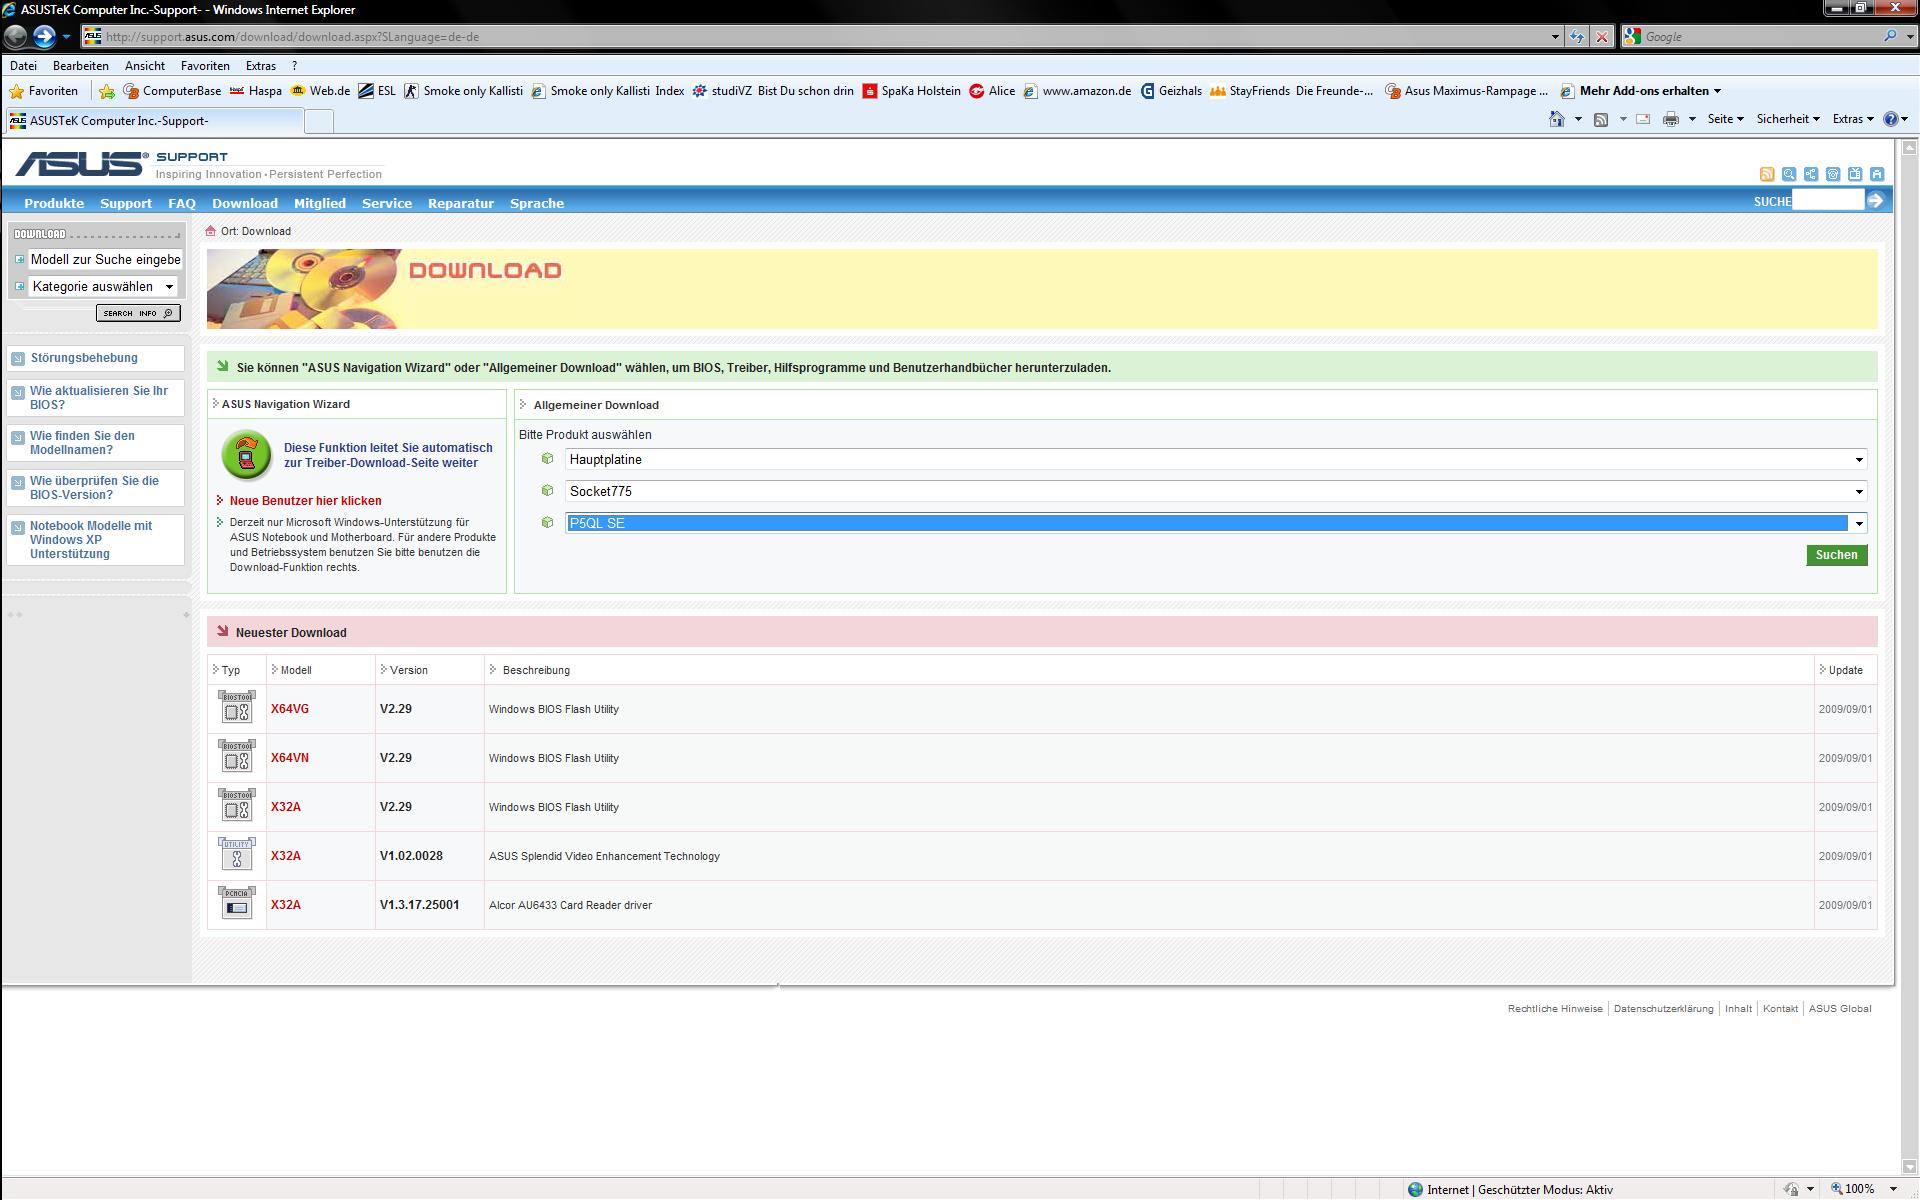1920x1200 pixels.
Task: Open the Neue Benutzer hier klicken link
Action: click(x=305, y=501)
